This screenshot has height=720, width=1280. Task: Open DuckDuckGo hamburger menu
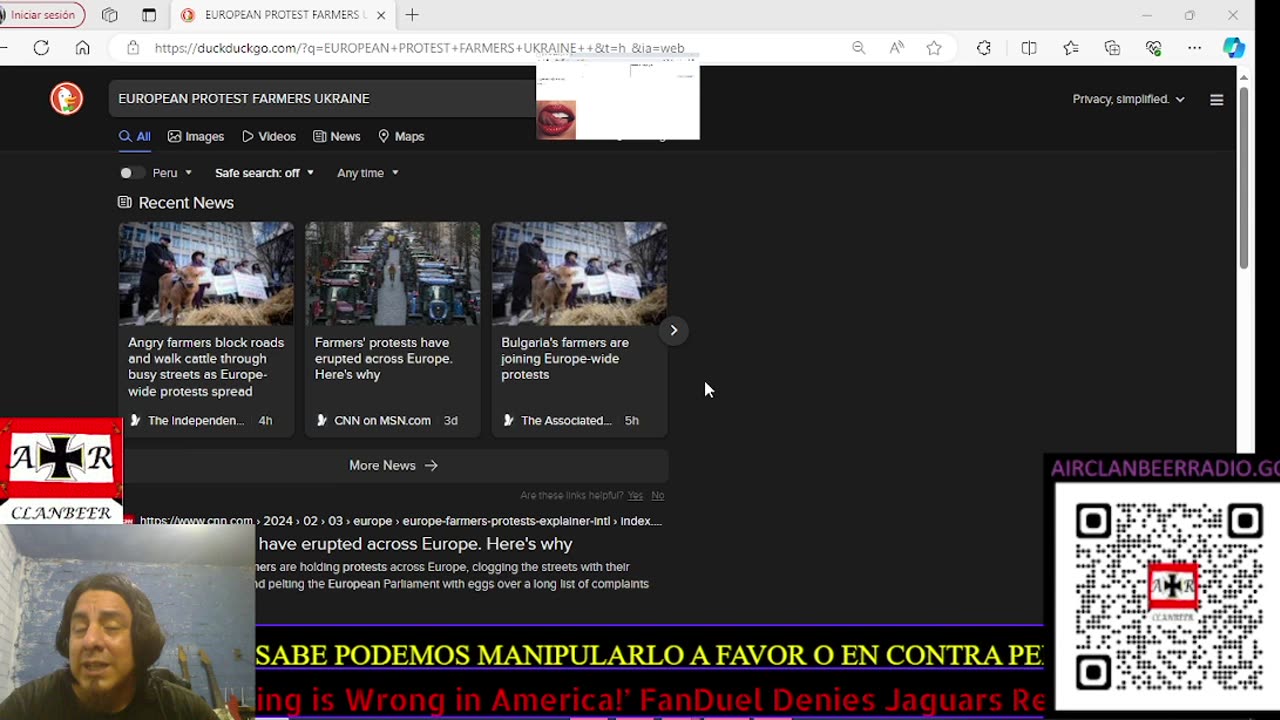click(x=1216, y=99)
